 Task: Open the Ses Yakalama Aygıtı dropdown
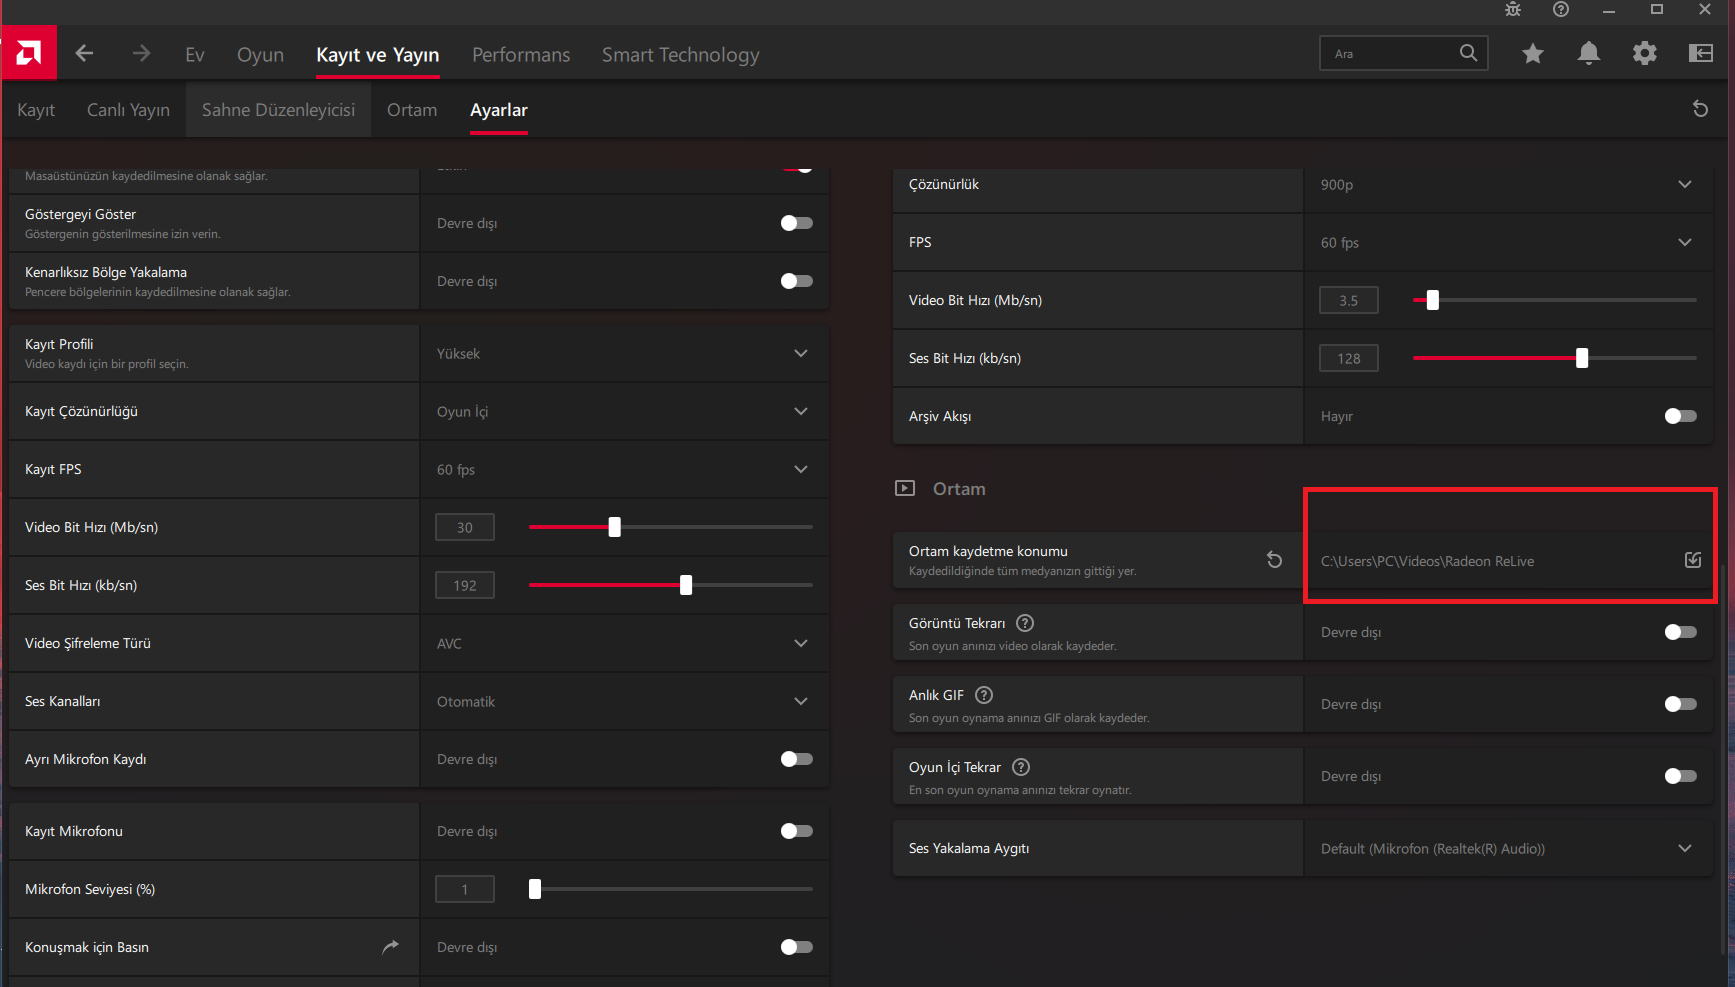coord(1684,849)
